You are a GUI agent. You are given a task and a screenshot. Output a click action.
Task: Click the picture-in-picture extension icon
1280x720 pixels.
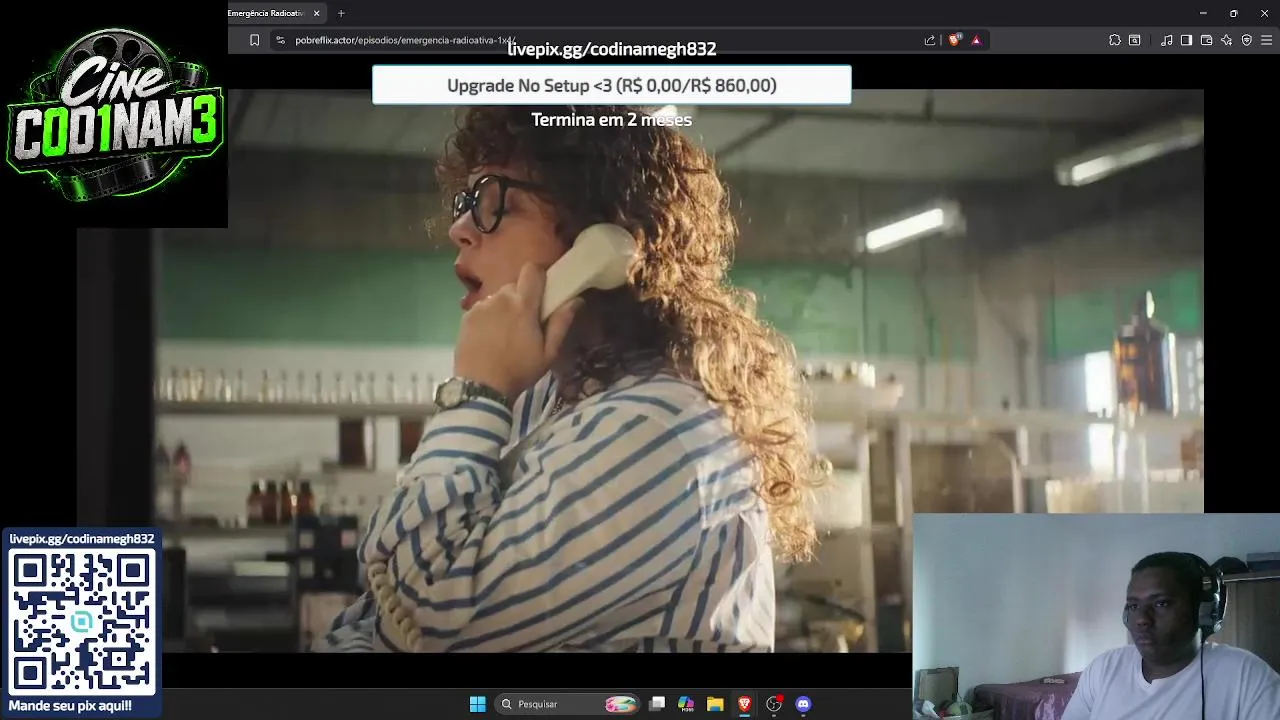(x=1135, y=40)
